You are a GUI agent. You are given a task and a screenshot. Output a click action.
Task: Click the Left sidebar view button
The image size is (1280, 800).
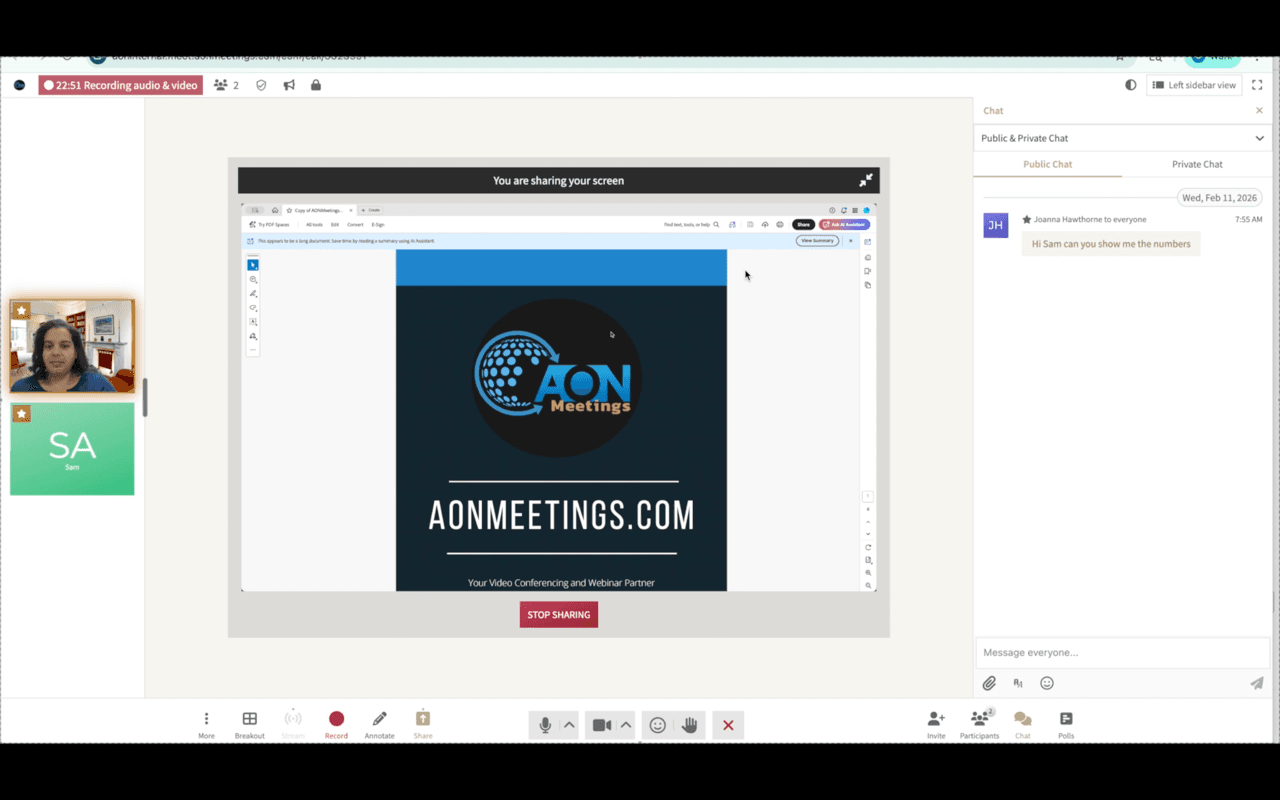1194,85
